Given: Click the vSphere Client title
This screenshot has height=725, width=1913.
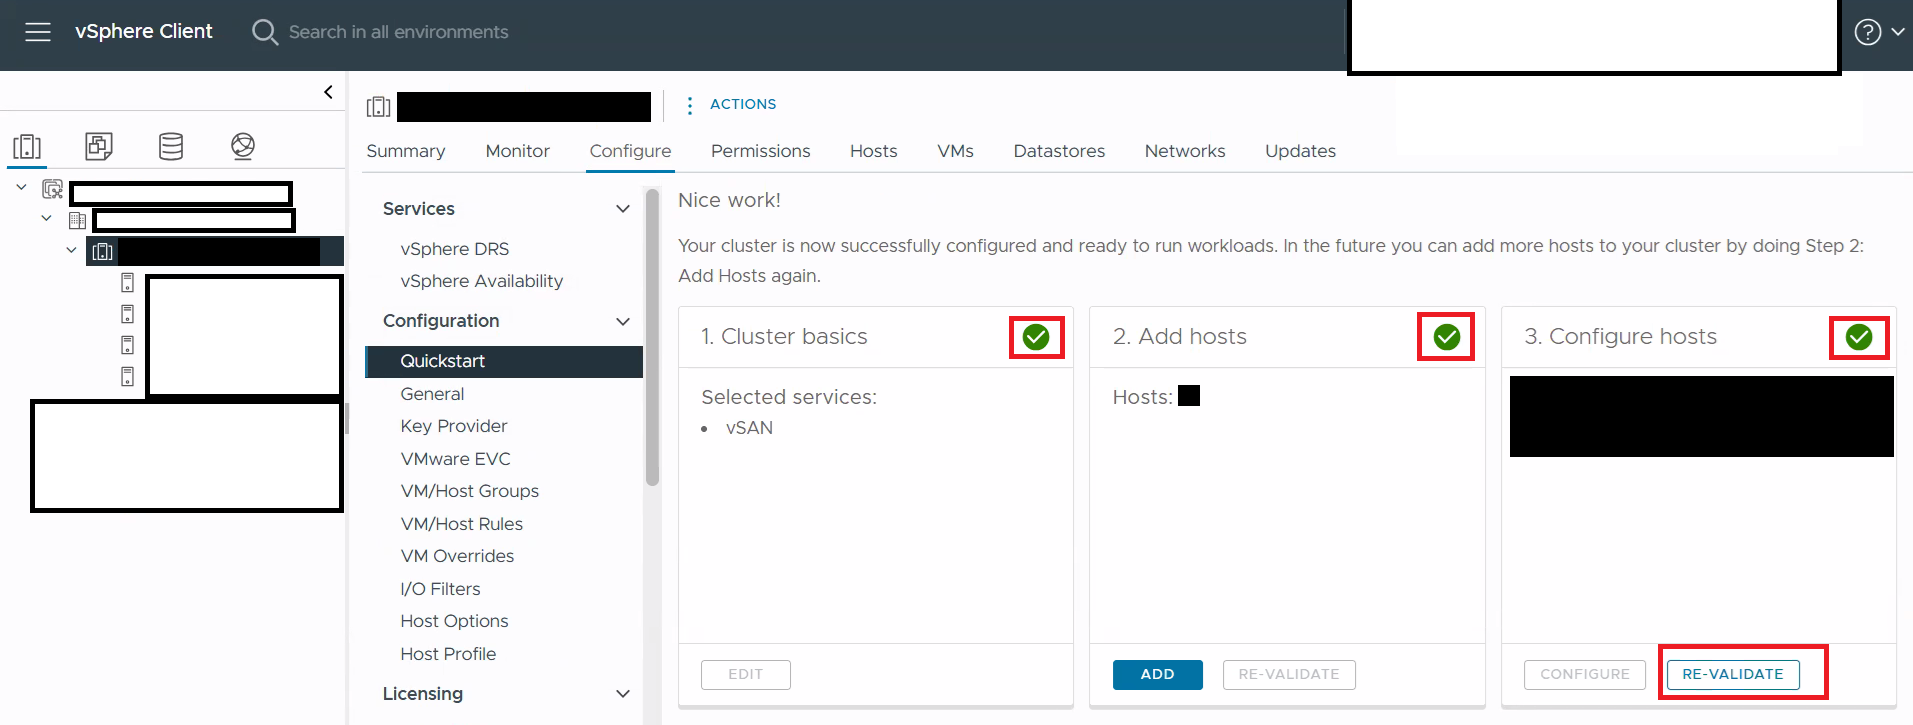Looking at the screenshot, I should click(x=144, y=32).
